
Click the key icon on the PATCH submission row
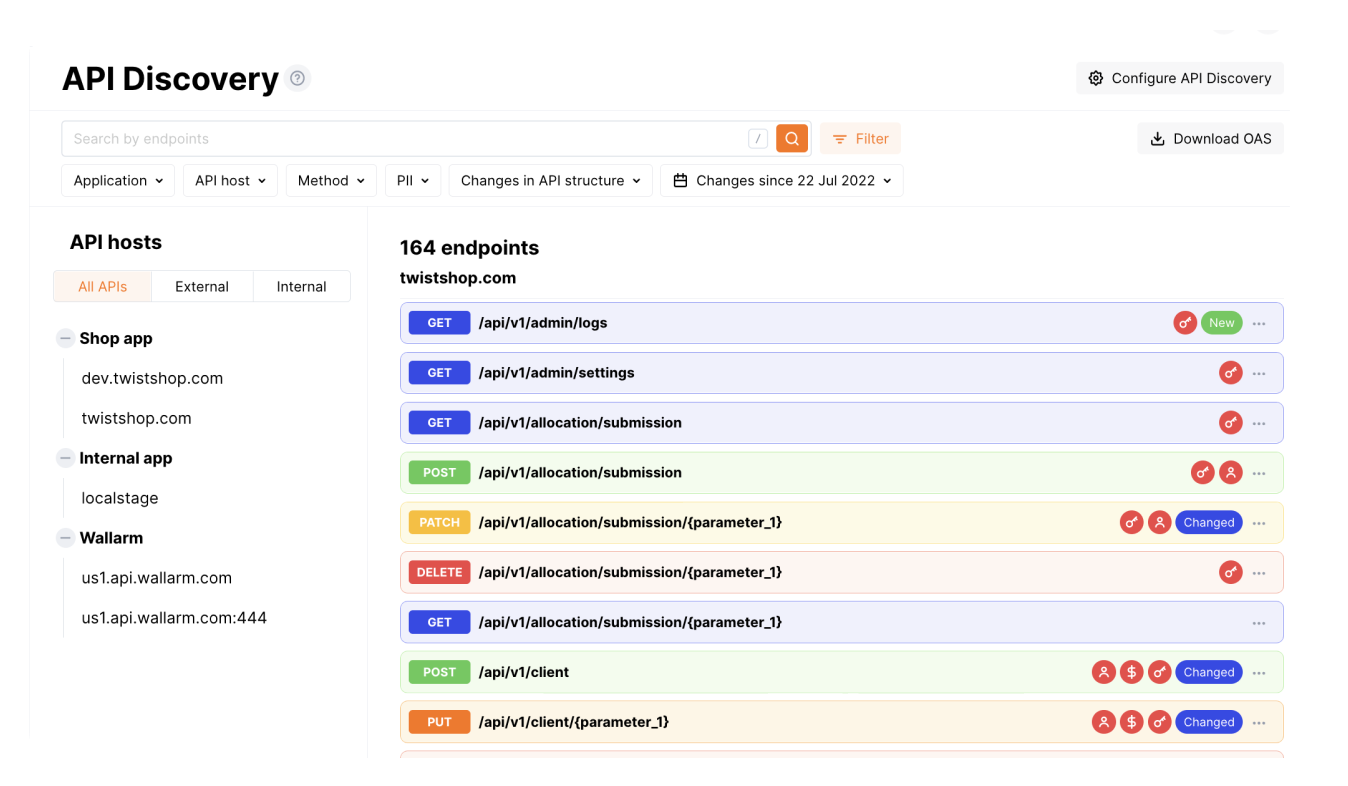tap(1131, 523)
